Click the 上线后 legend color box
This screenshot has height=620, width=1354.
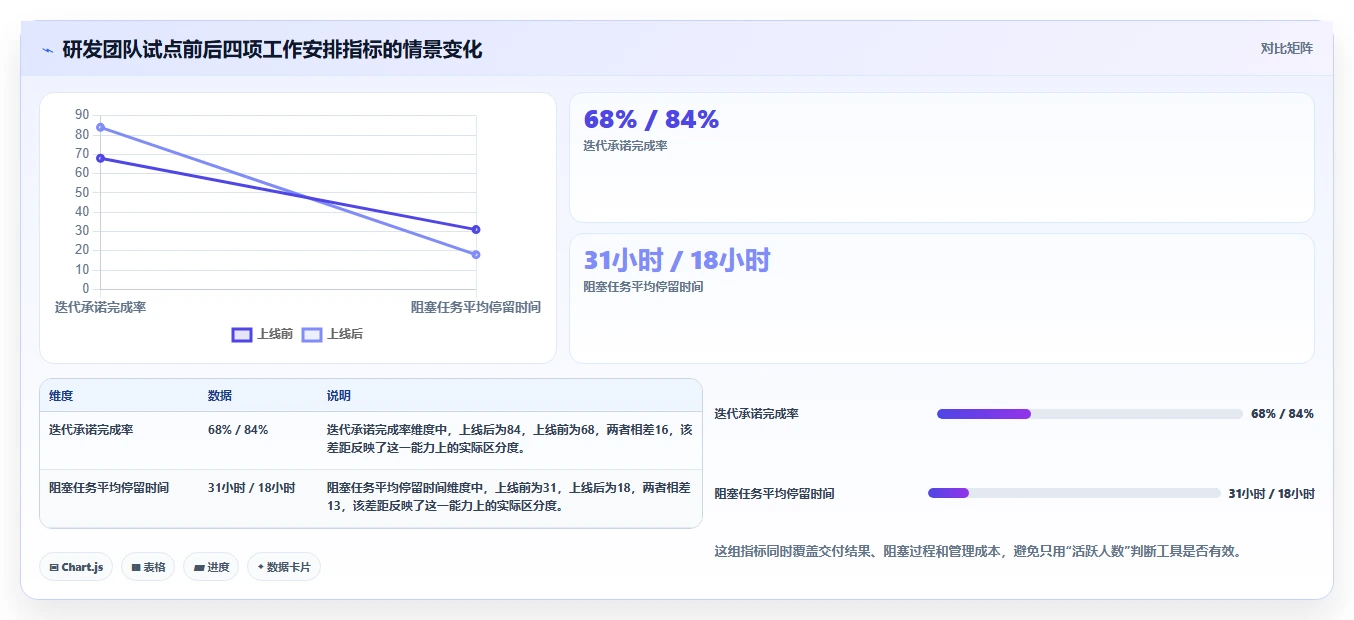(311, 334)
